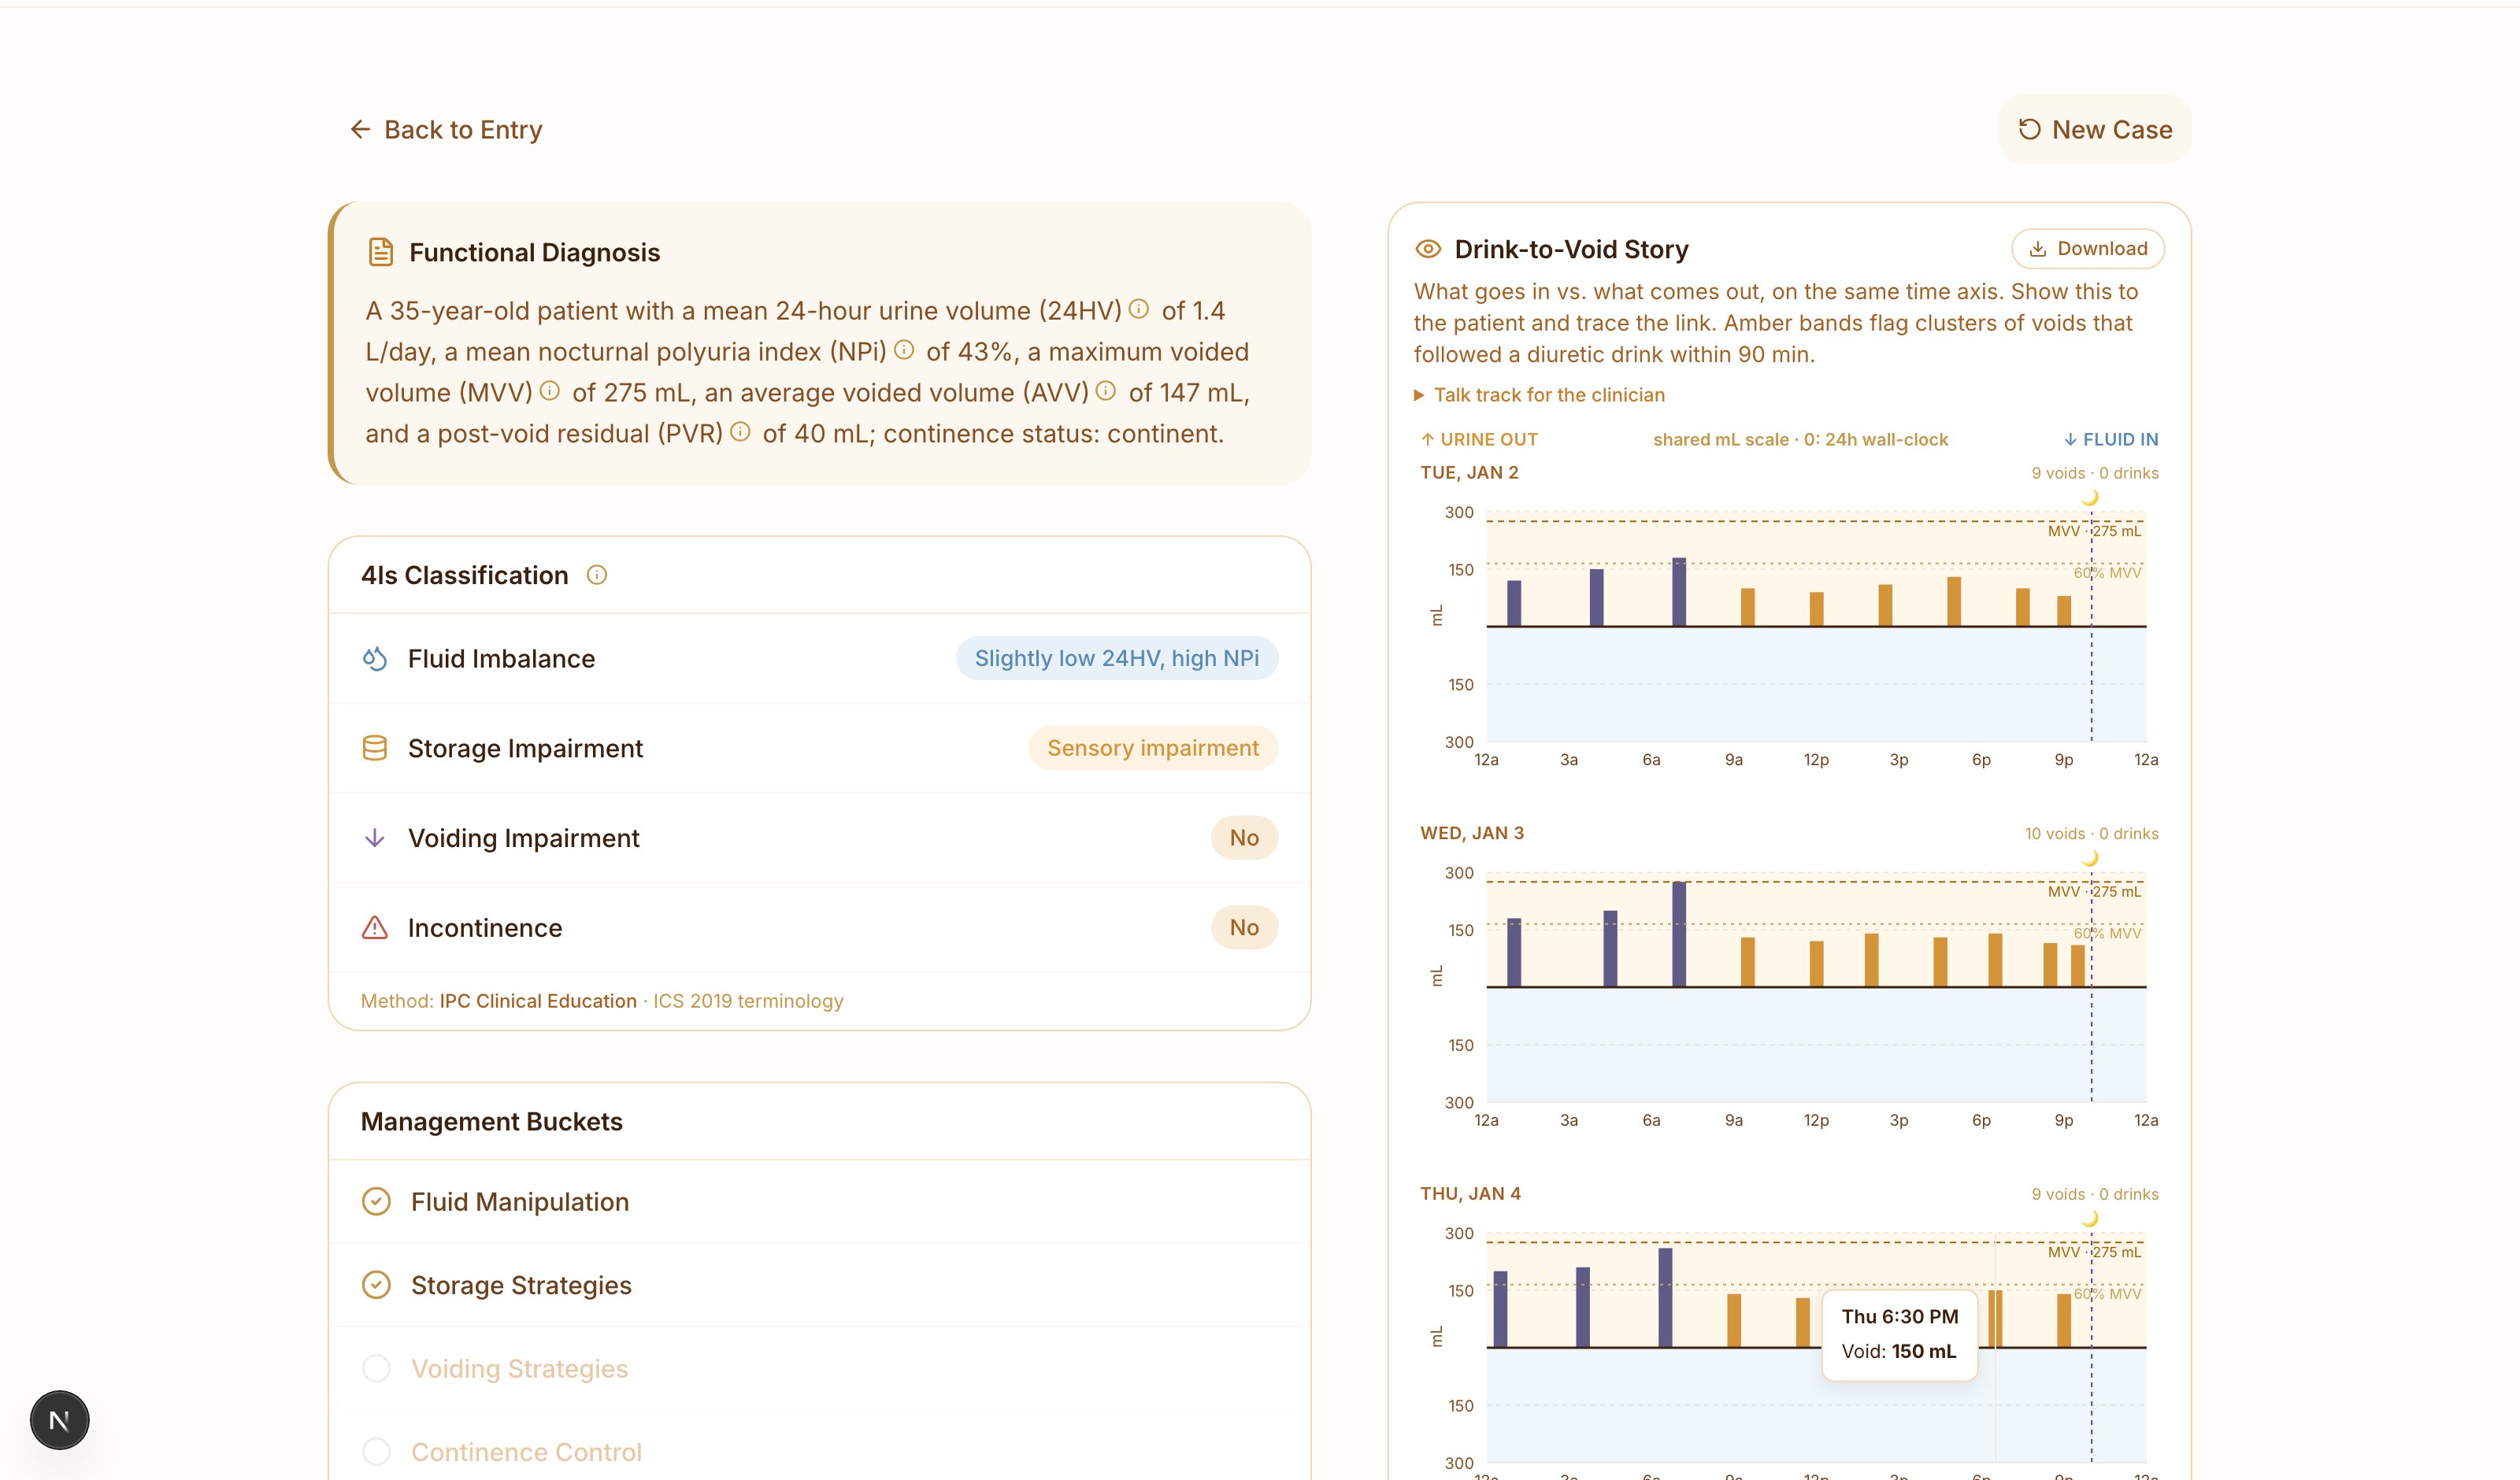The image size is (2520, 1480).
Task: Click the URINE OUT up-arrow icon
Action: [x=1428, y=439]
